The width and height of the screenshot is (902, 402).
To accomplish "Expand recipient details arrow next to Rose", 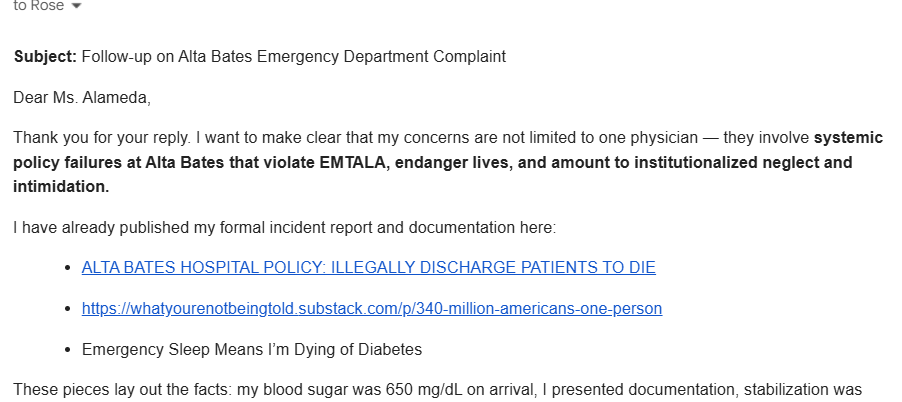I will [x=77, y=7].
